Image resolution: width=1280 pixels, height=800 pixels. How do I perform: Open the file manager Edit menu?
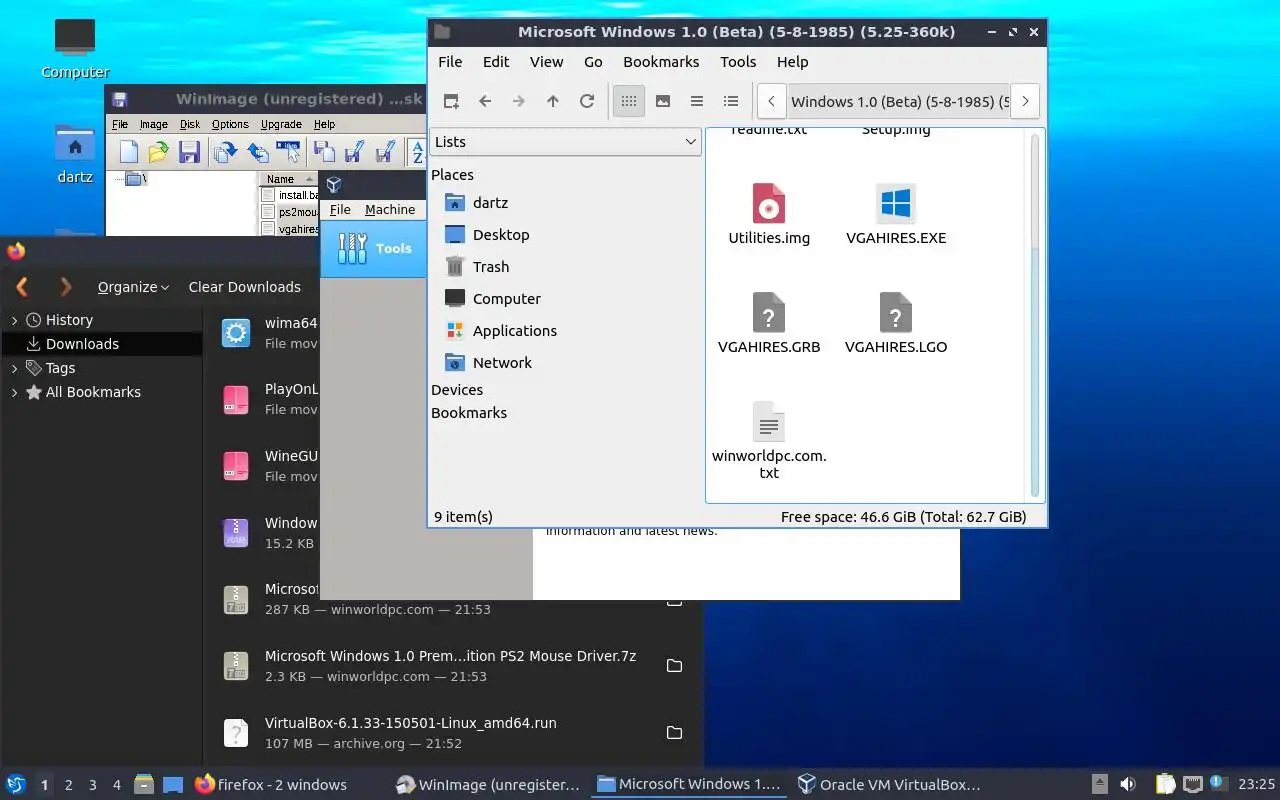496,62
